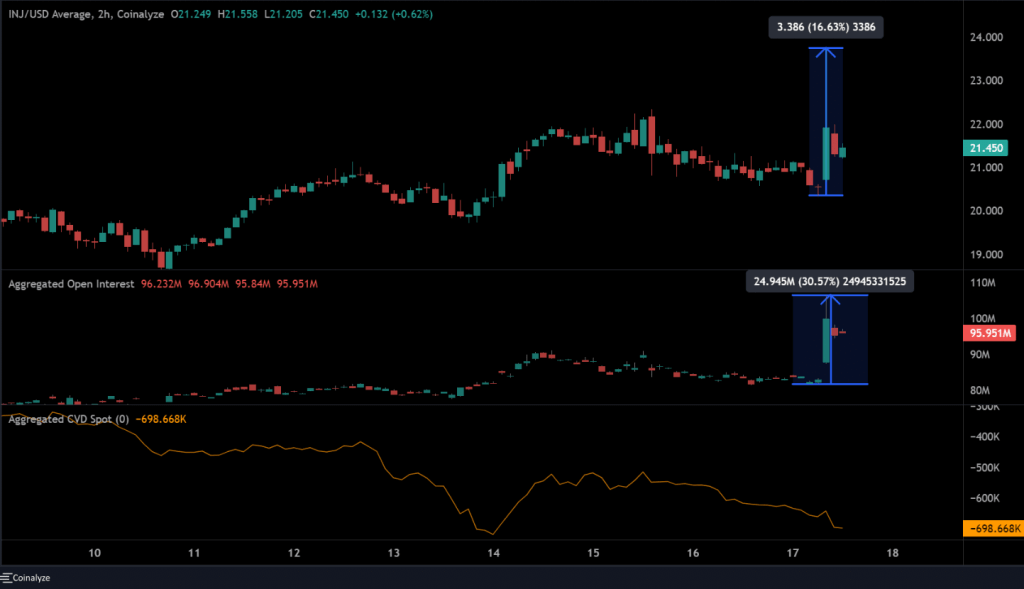Click date 16 on the time axis
The image size is (1024, 589).
point(693,553)
